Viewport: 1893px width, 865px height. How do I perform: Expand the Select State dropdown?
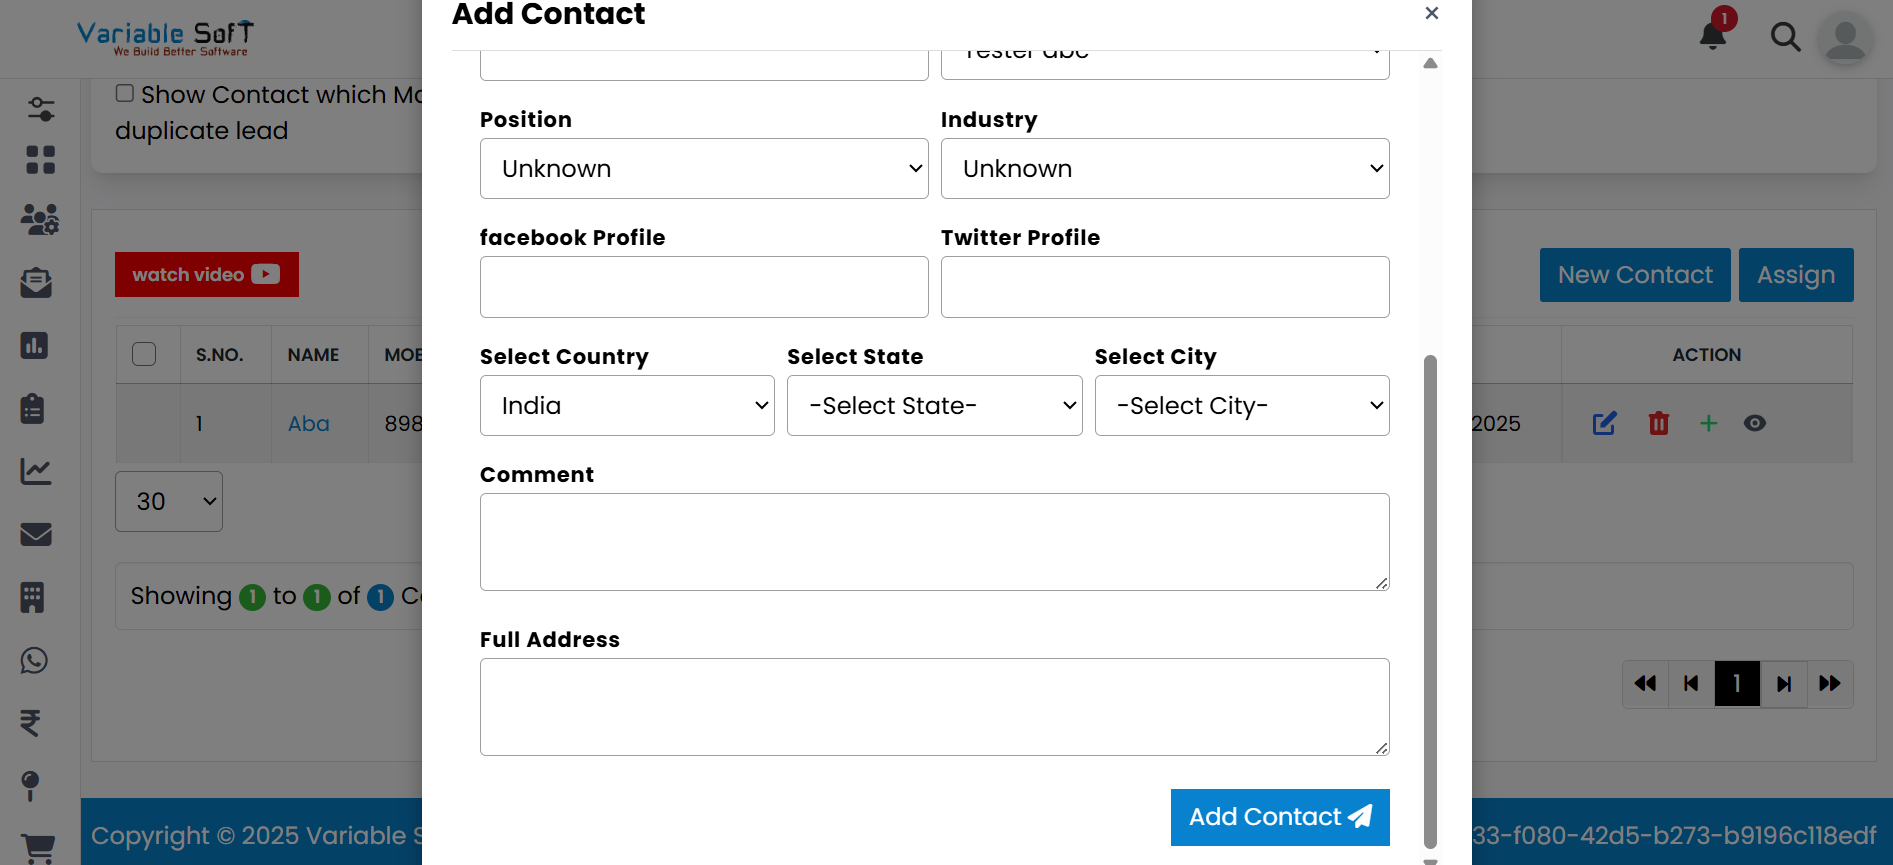934,405
